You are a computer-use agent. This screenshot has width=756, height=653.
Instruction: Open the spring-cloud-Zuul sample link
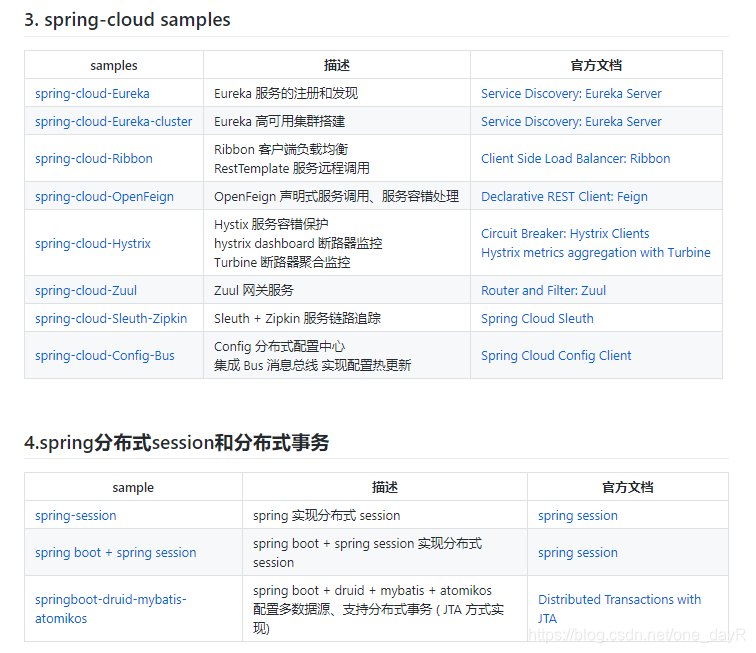pyautogui.click(x=86, y=290)
